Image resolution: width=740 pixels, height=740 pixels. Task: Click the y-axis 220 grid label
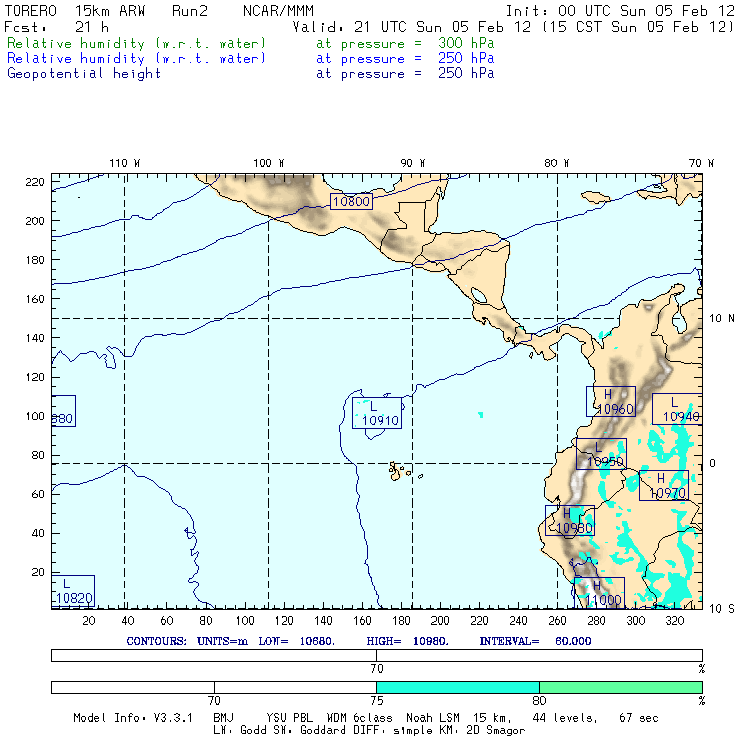35,182
